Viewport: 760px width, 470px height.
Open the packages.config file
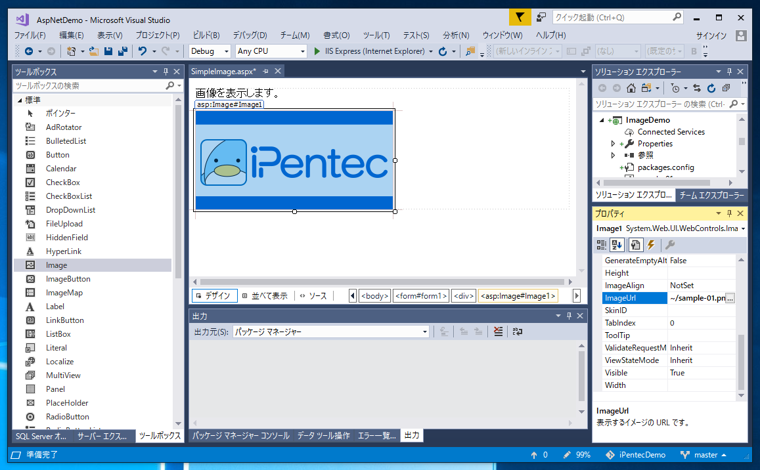(x=665, y=168)
